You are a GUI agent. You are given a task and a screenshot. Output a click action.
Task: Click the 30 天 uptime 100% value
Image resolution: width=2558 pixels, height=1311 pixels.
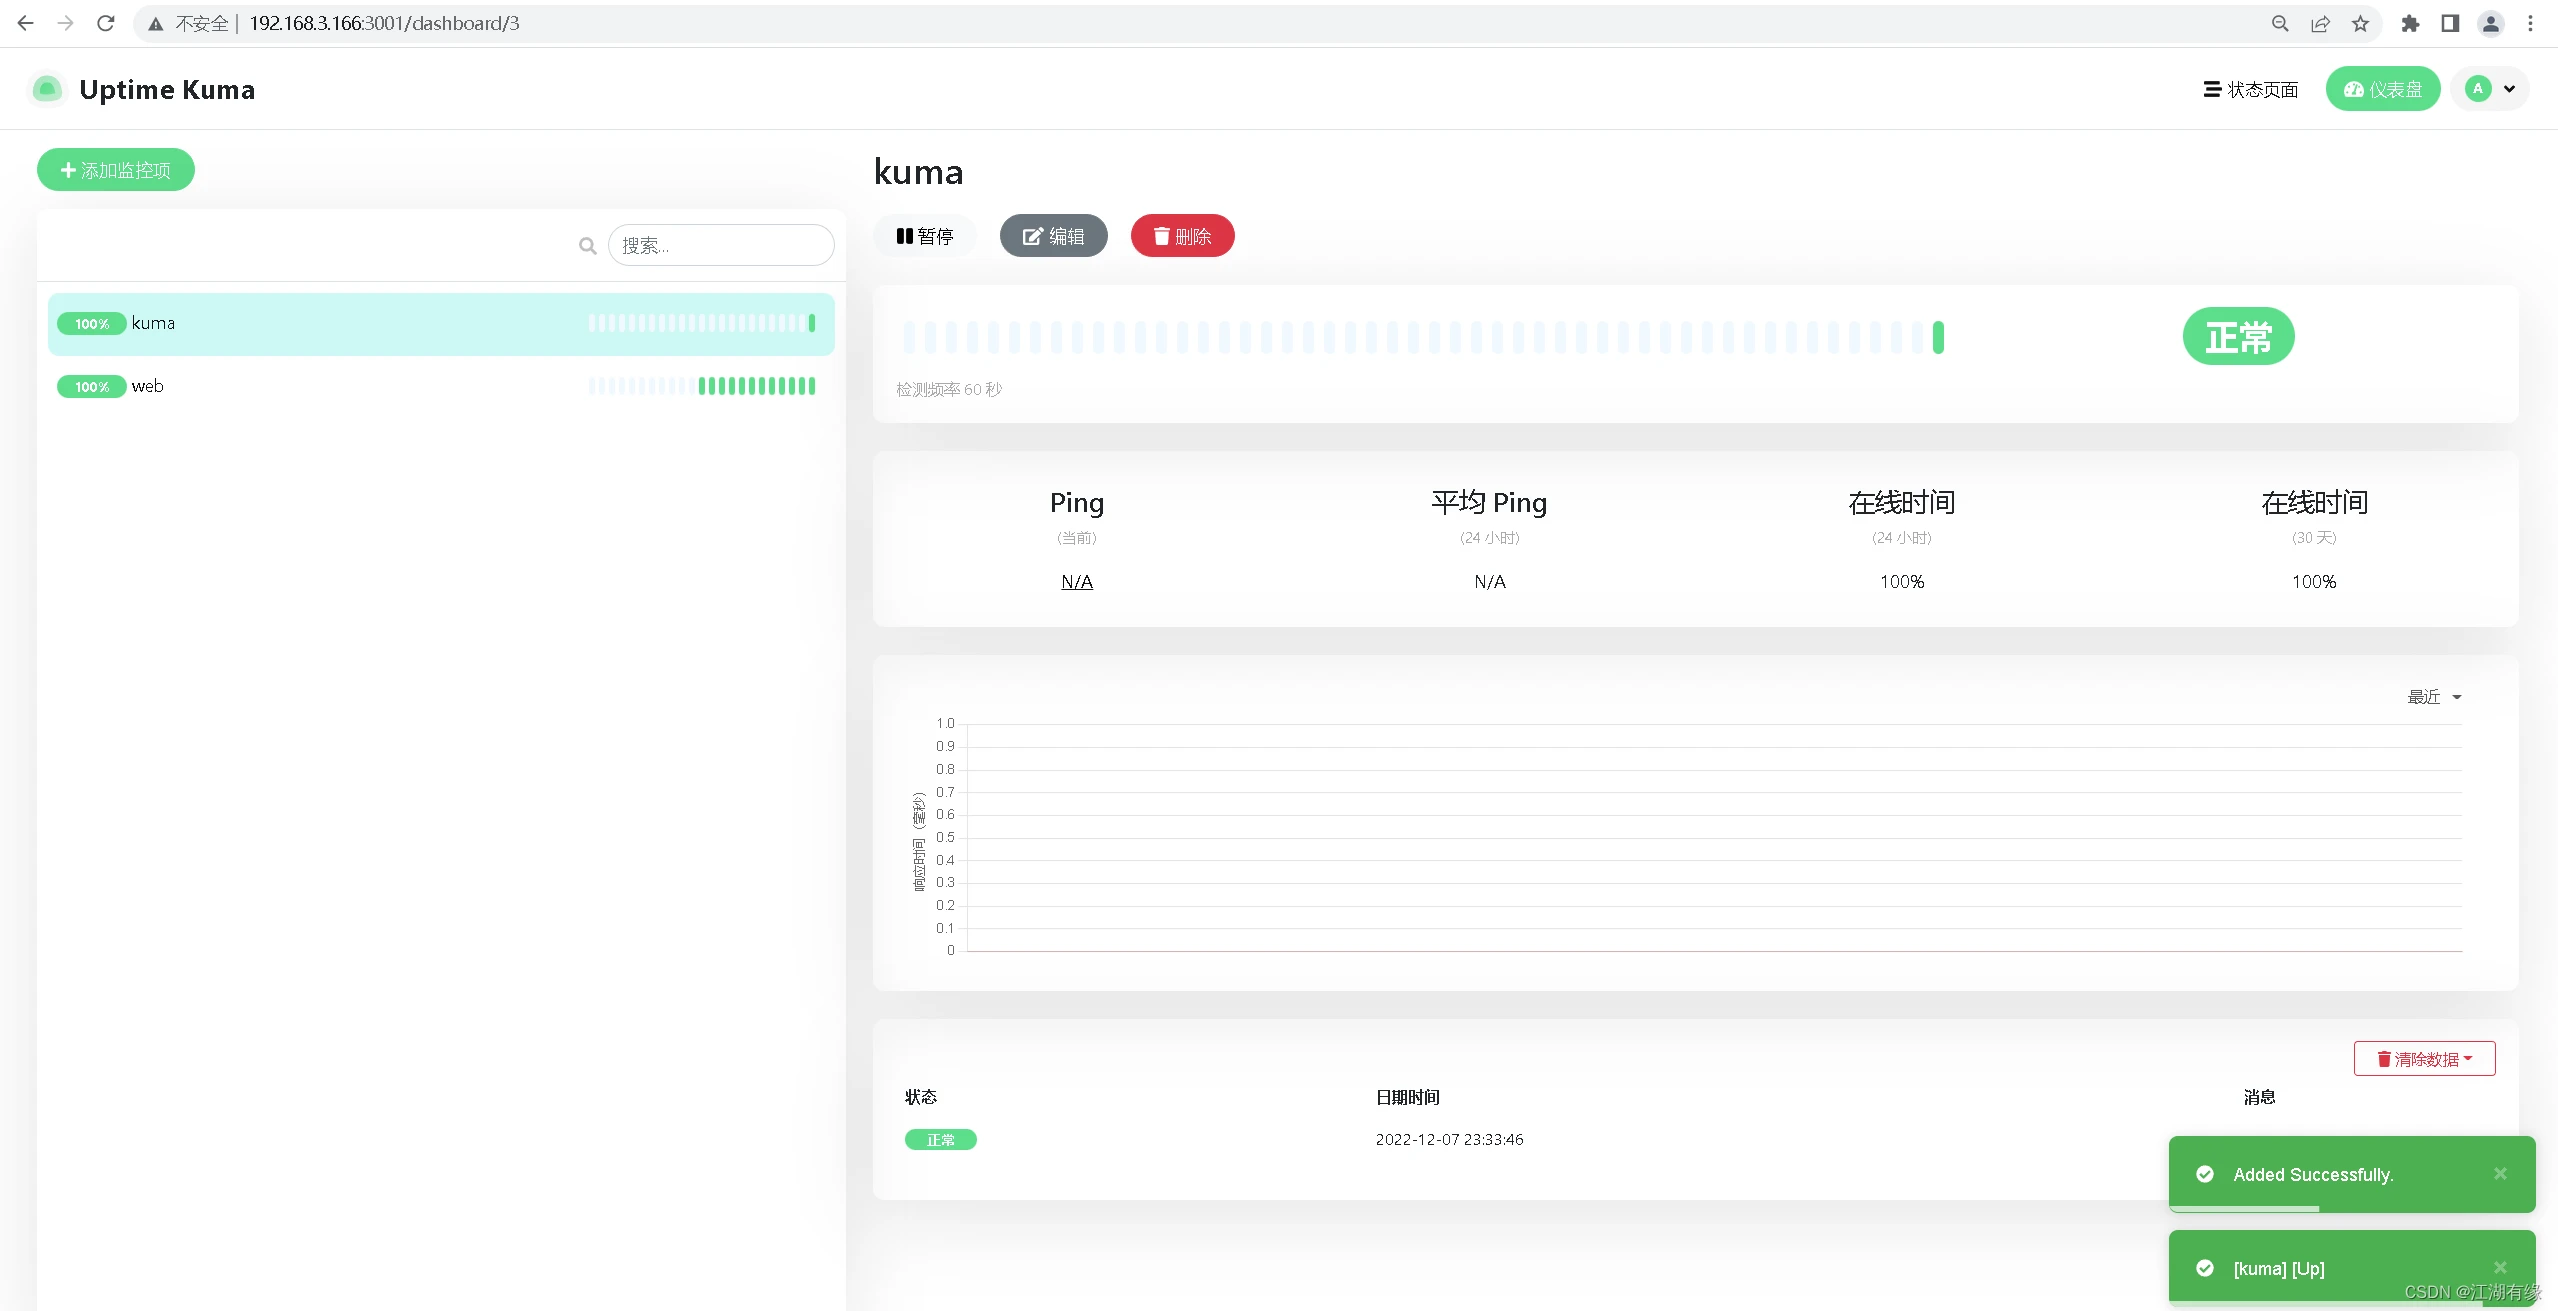pyautogui.click(x=2314, y=582)
